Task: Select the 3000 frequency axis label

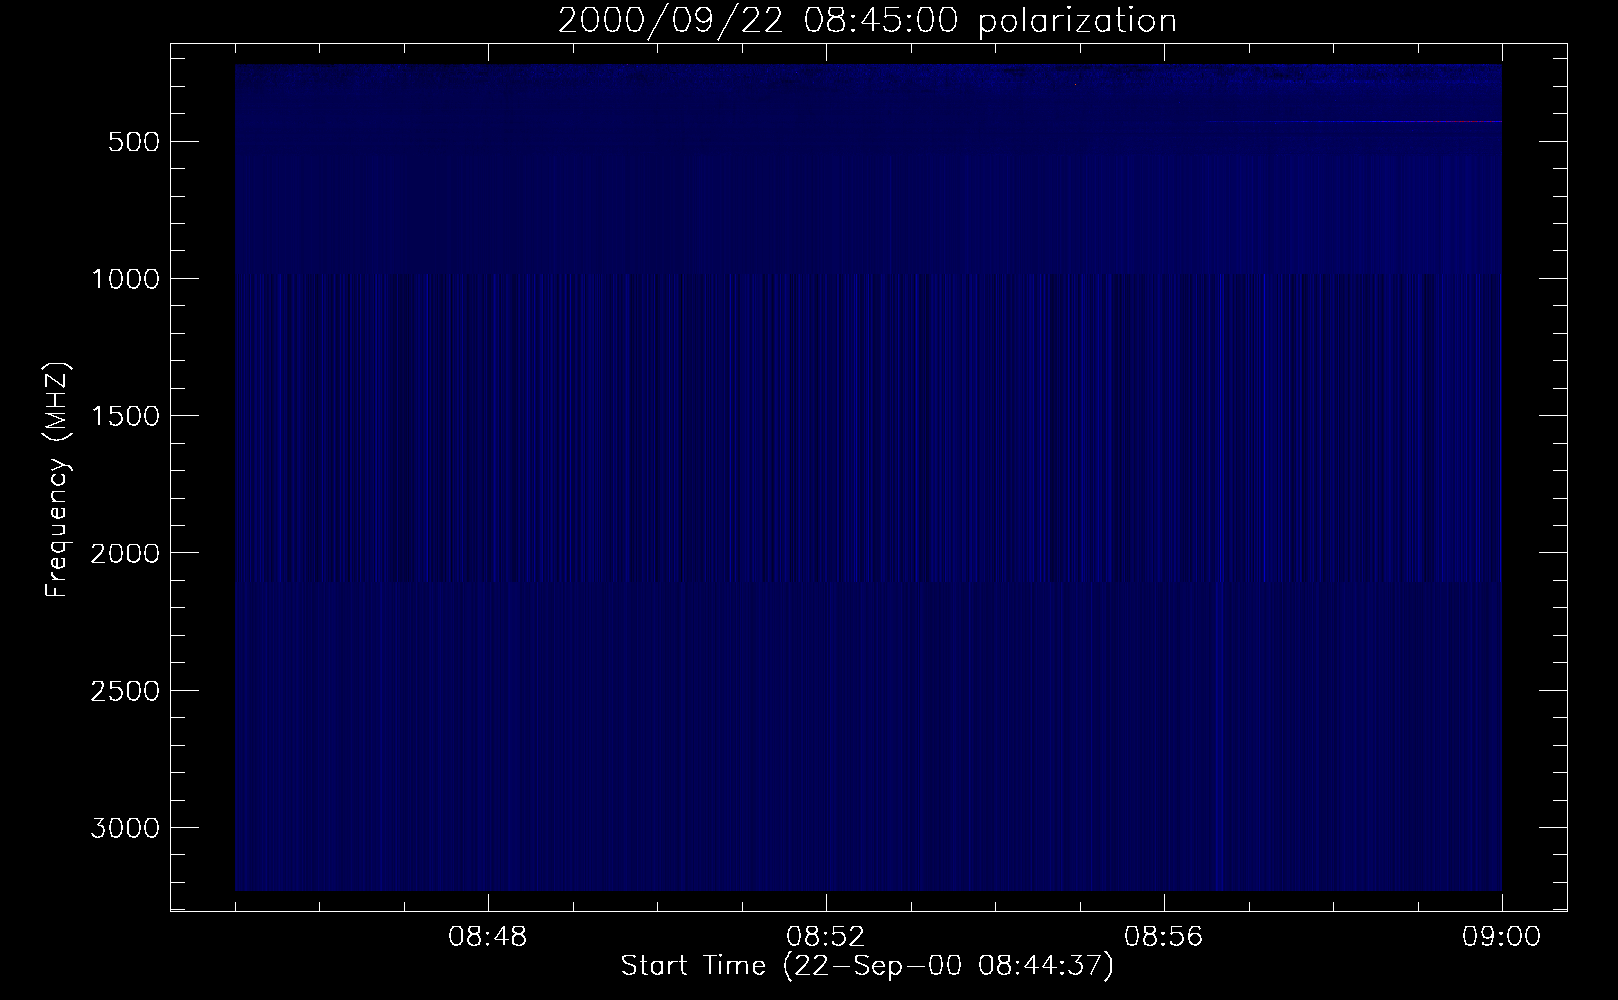Action: pos(125,828)
